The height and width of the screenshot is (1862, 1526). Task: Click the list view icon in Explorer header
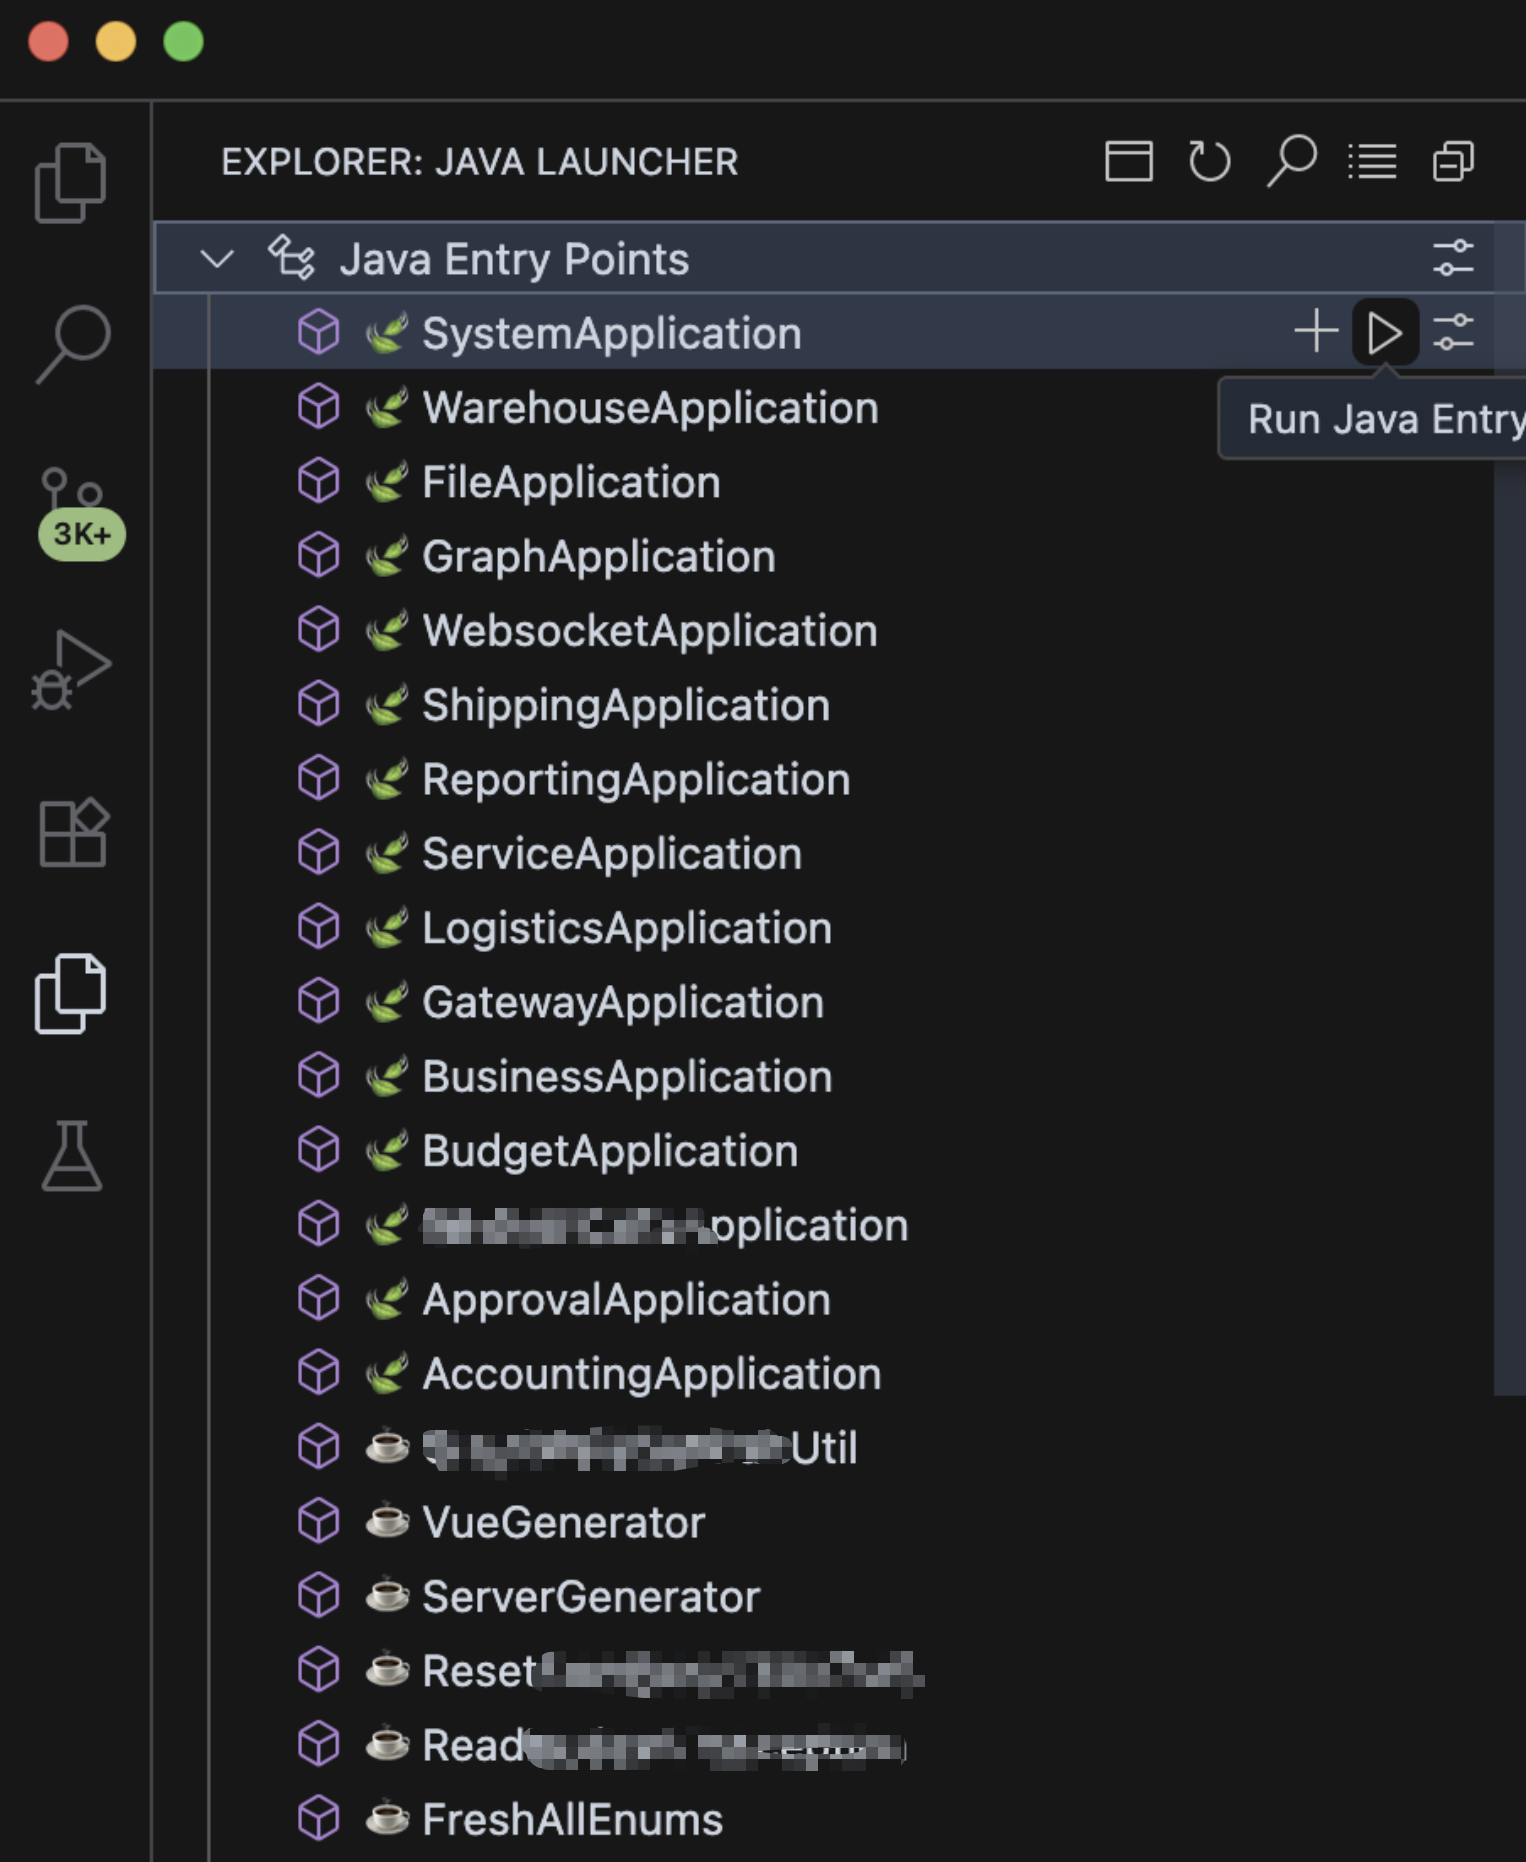(x=1372, y=161)
